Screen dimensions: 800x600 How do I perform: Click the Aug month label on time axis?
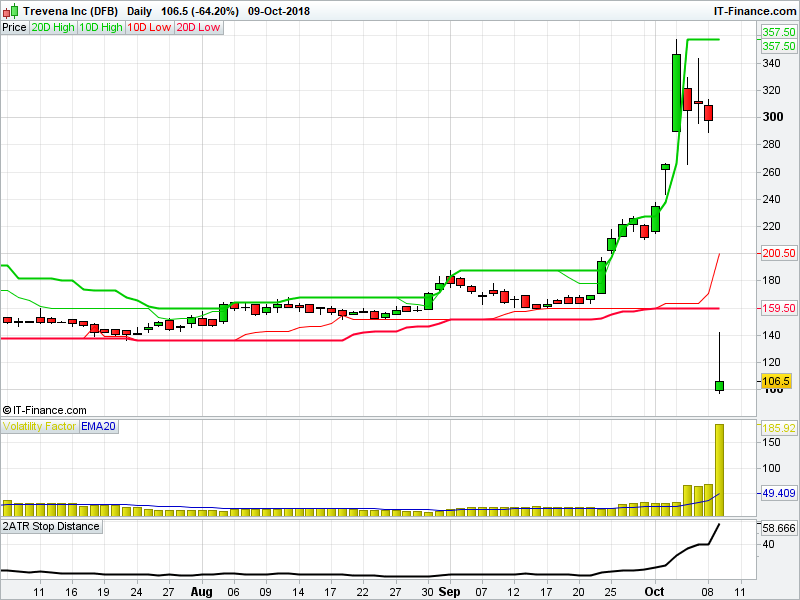tap(202, 592)
